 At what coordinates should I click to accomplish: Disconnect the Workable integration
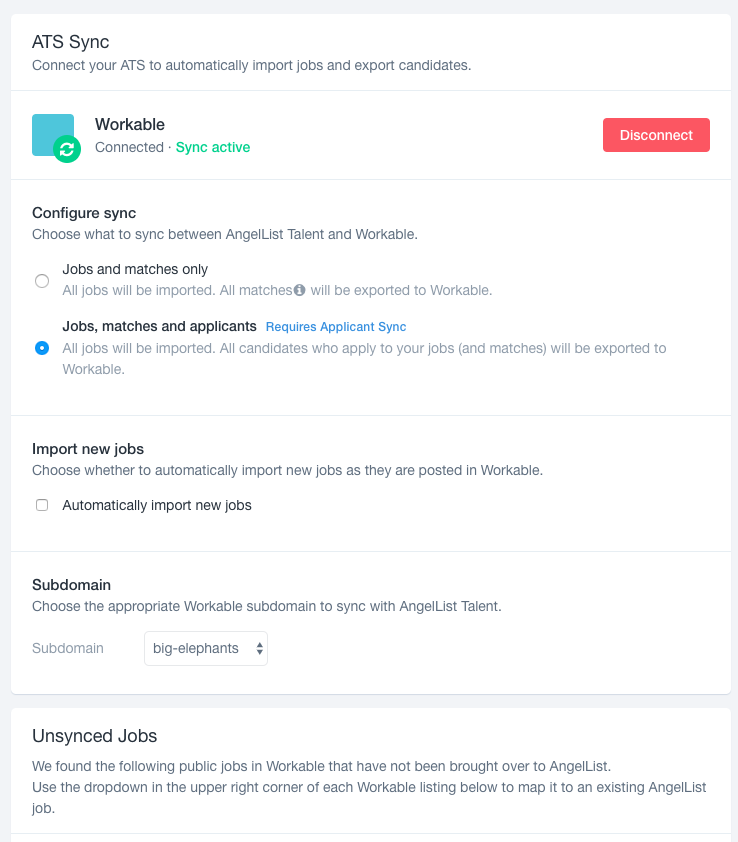[x=656, y=135]
